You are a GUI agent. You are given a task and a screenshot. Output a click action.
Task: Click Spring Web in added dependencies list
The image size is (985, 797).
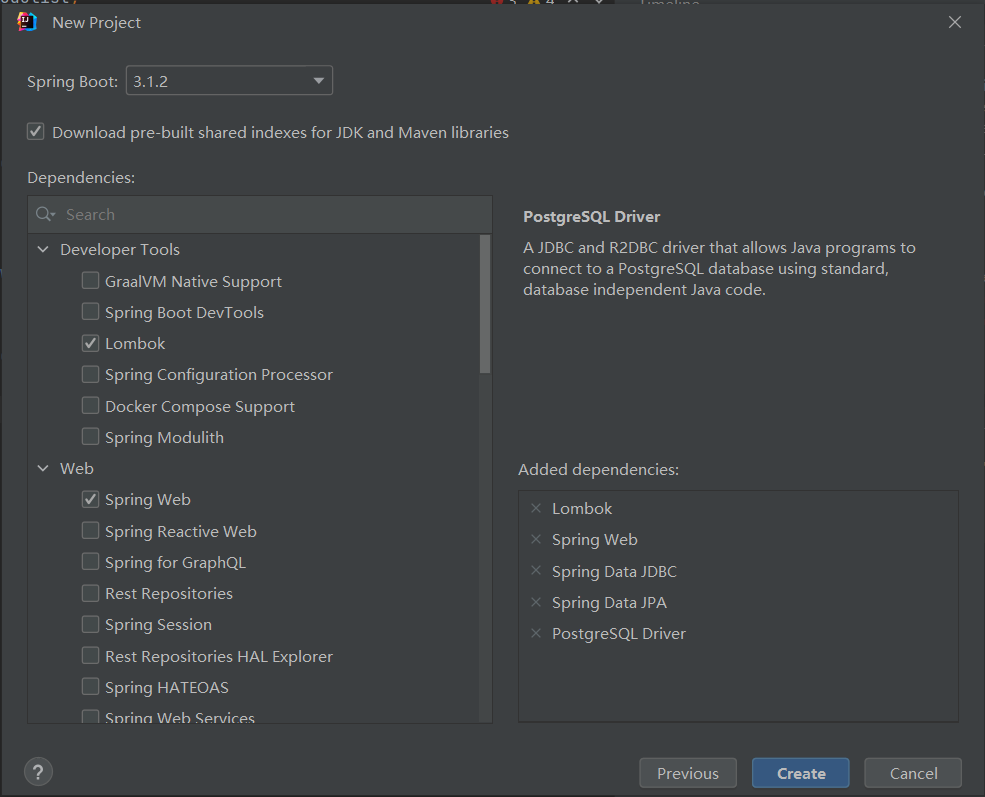click(595, 539)
